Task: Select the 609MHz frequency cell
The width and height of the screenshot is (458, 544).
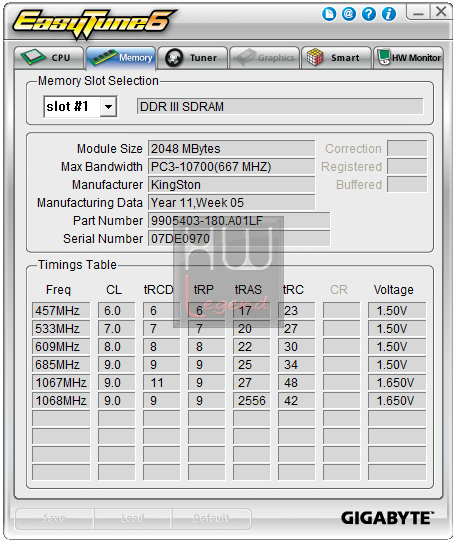Action: pyautogui.click(x=61, y=347)
